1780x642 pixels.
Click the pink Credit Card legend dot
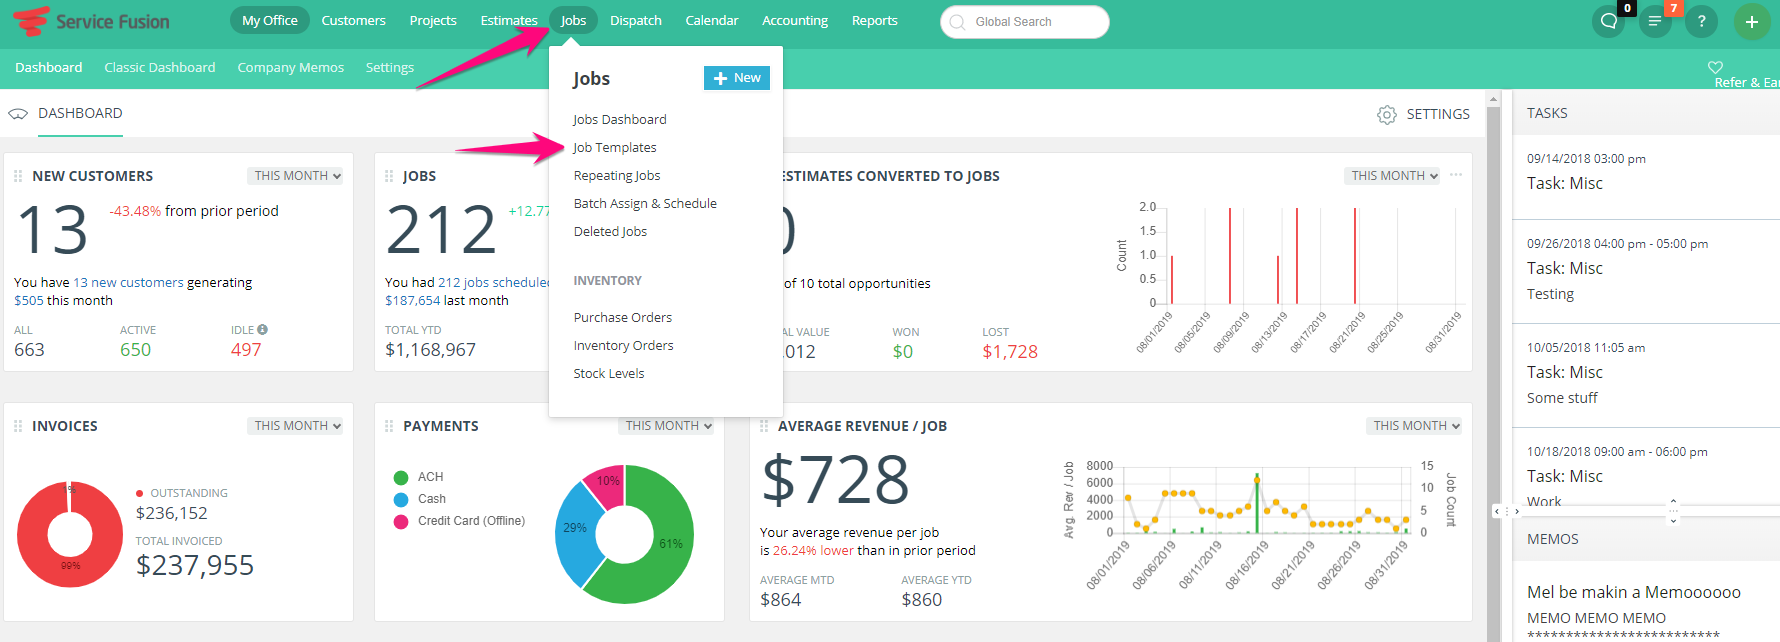(x=401, y=522)
